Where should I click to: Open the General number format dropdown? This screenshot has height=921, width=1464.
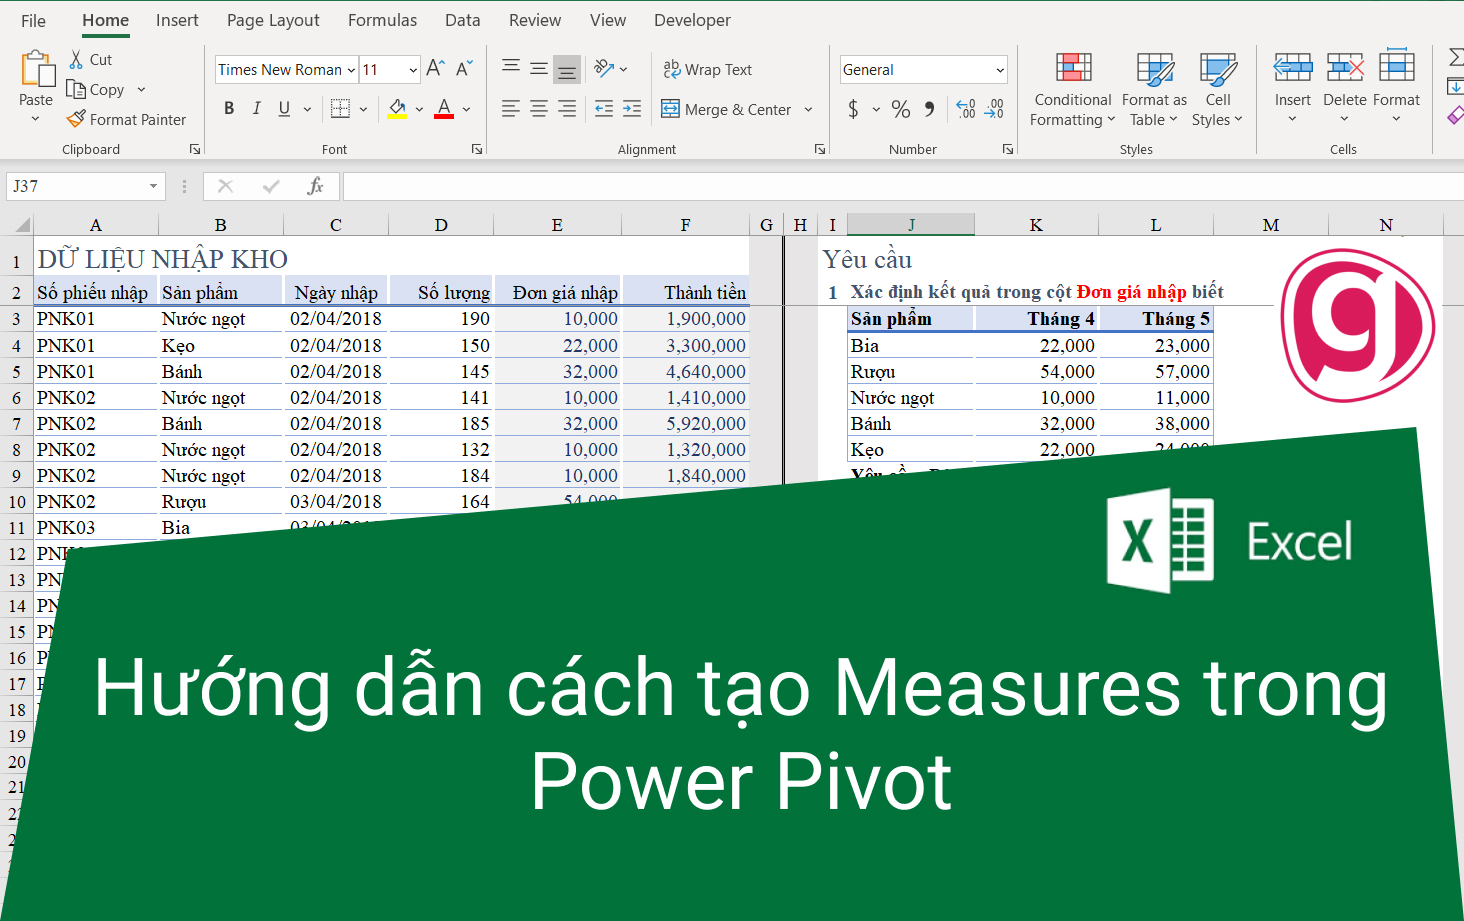998,69
